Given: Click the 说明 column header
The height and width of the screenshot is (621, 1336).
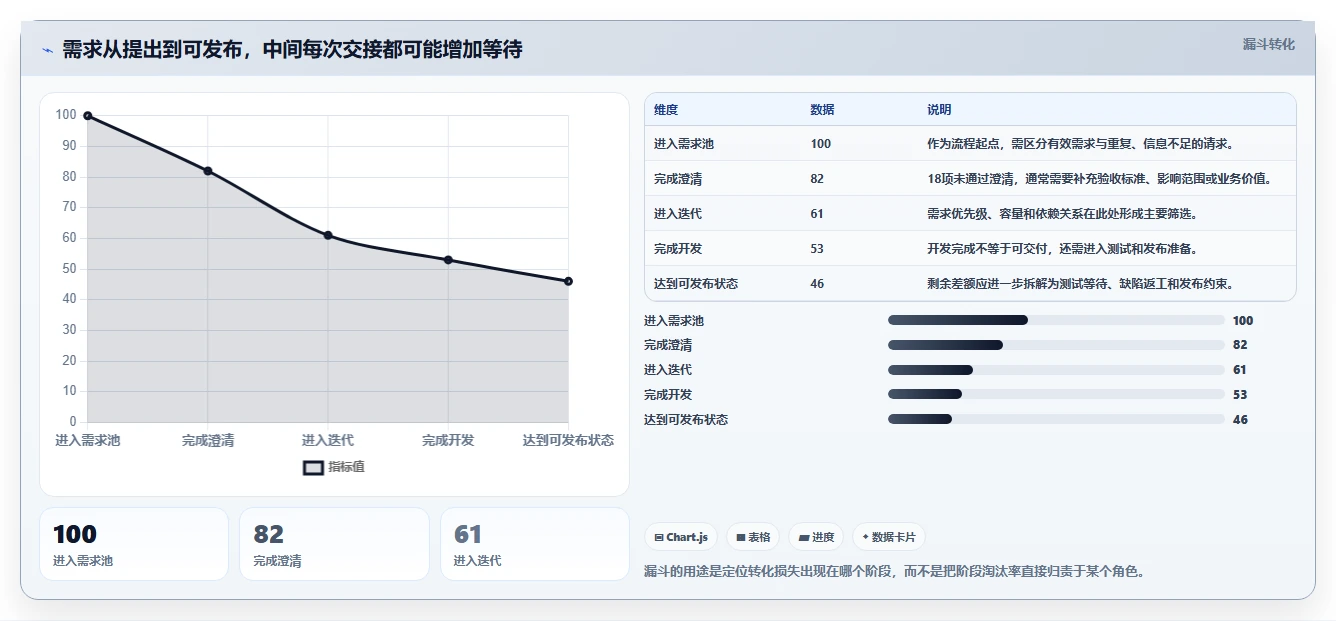Looking at the screenshot, I should click(939, 110).
